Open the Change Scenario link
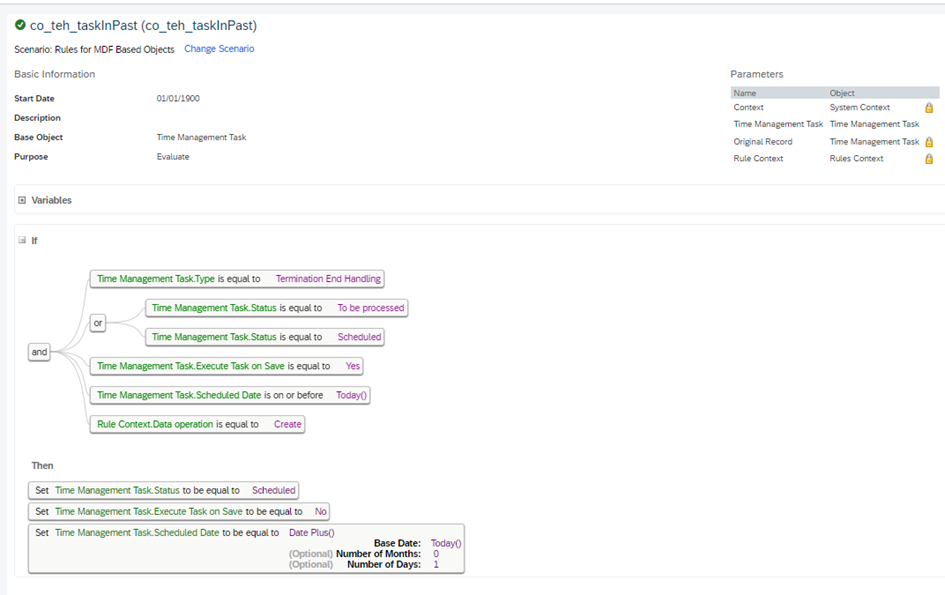 click(x=219, y=49)
